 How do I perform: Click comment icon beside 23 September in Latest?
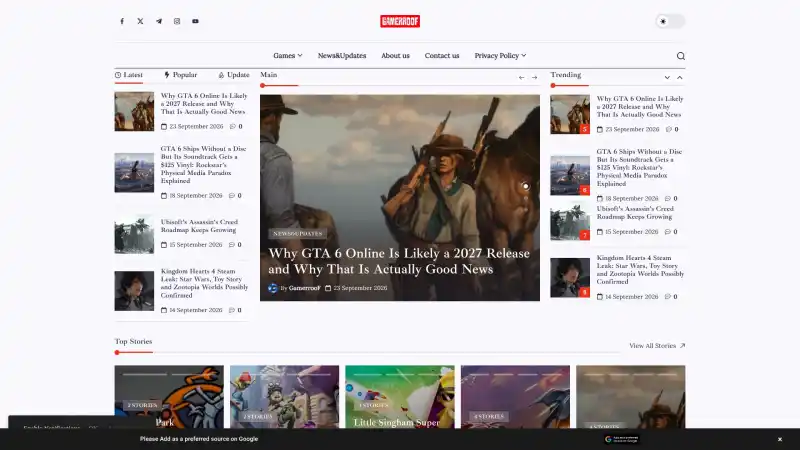click(233, 127)
